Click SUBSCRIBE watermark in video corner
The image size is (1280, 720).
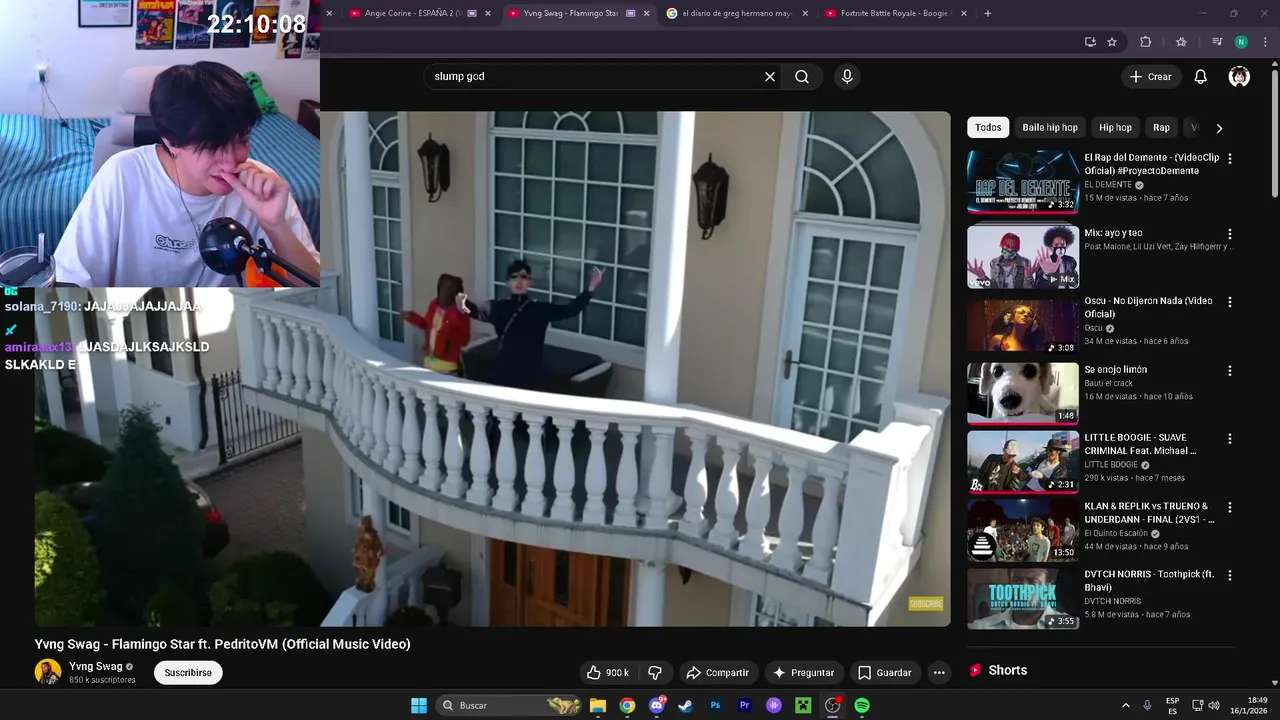pos(926,603)
